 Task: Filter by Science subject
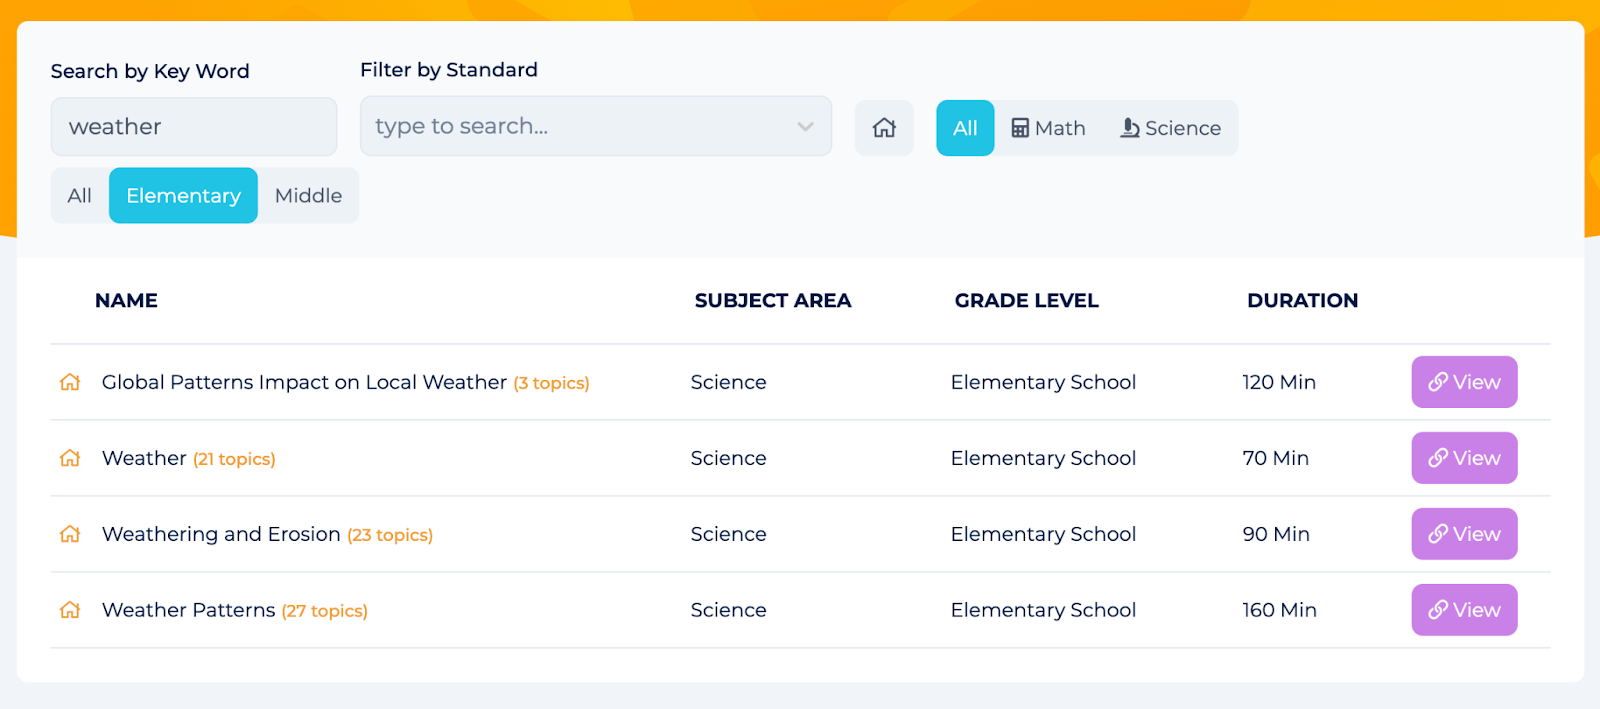[1170, 128]
